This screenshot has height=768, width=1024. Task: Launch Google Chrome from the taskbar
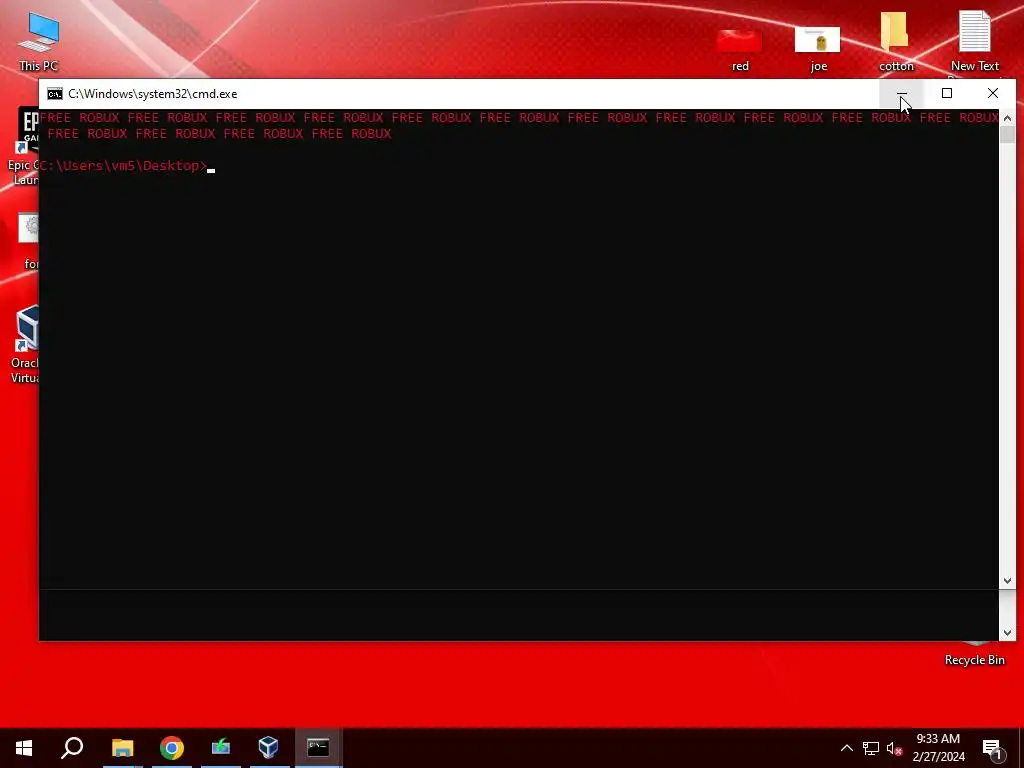[172, 748]
